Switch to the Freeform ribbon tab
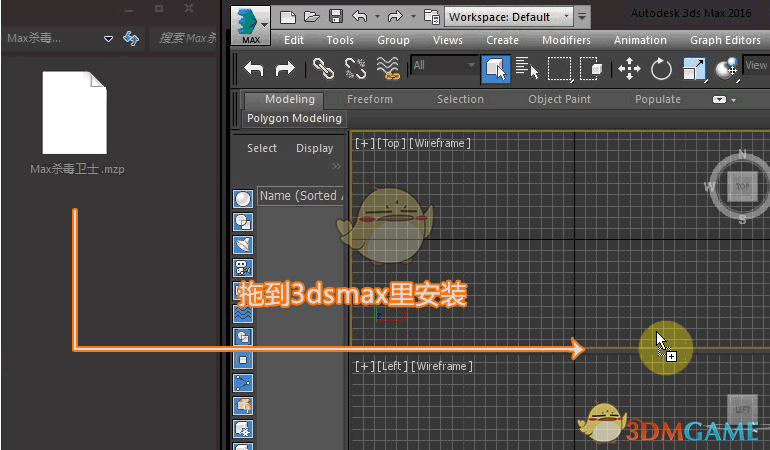Screen dimensions: 770x450 pyautogui.click(x=370, y=99)
